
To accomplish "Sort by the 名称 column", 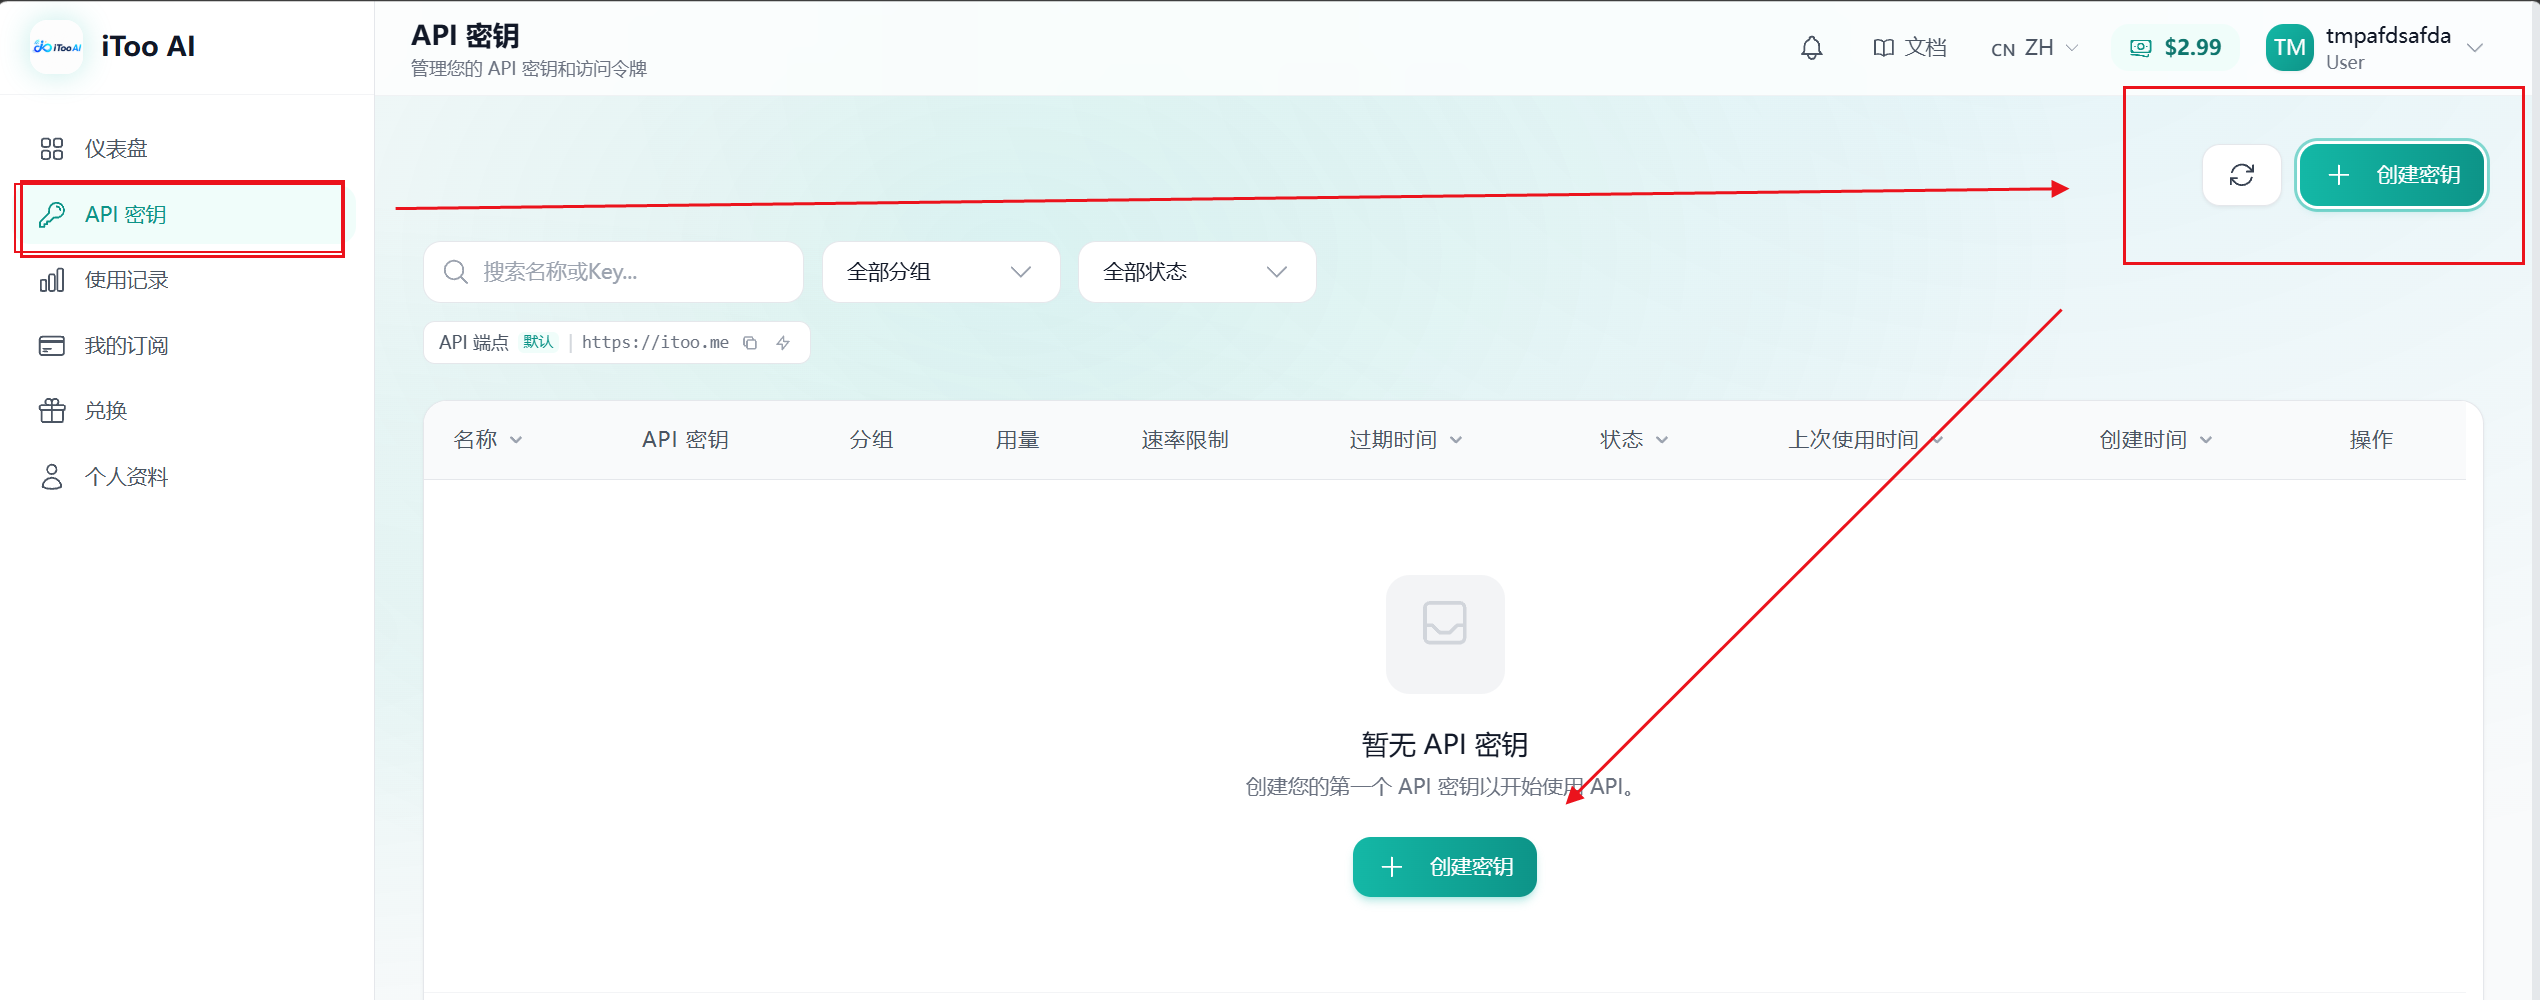I will coord(488,440).
